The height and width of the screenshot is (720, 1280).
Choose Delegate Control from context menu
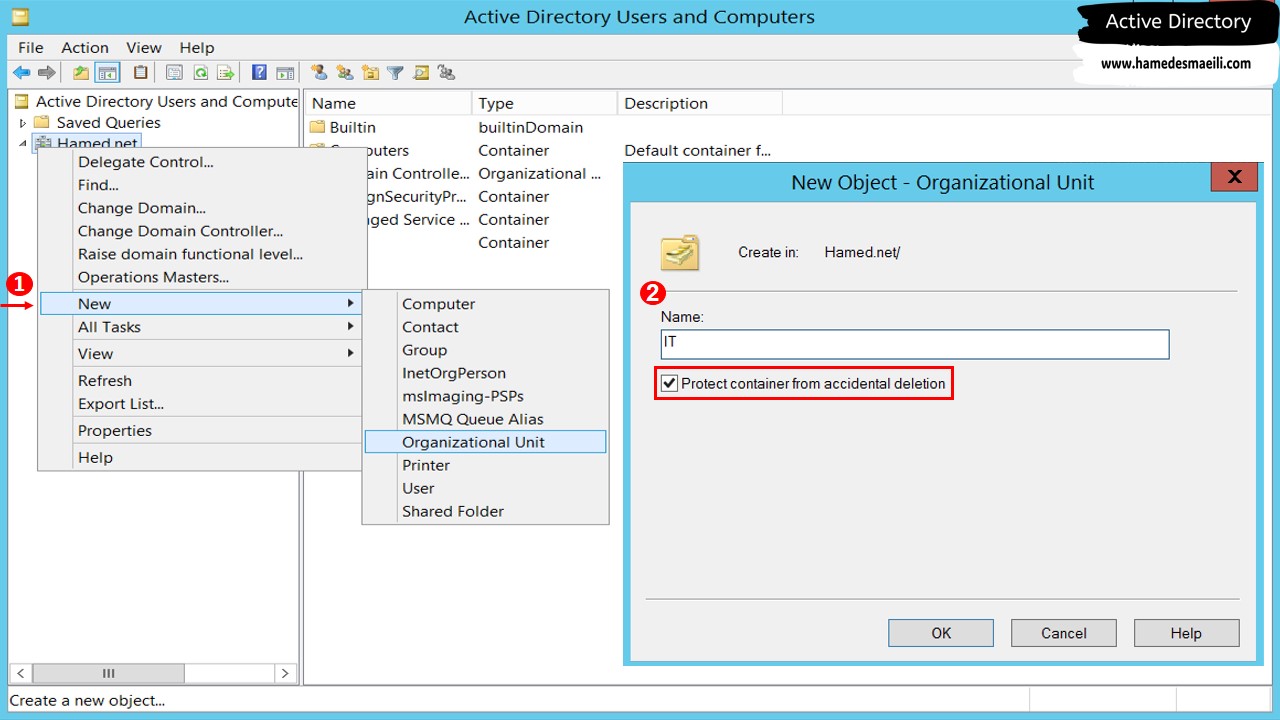(200, 162)
